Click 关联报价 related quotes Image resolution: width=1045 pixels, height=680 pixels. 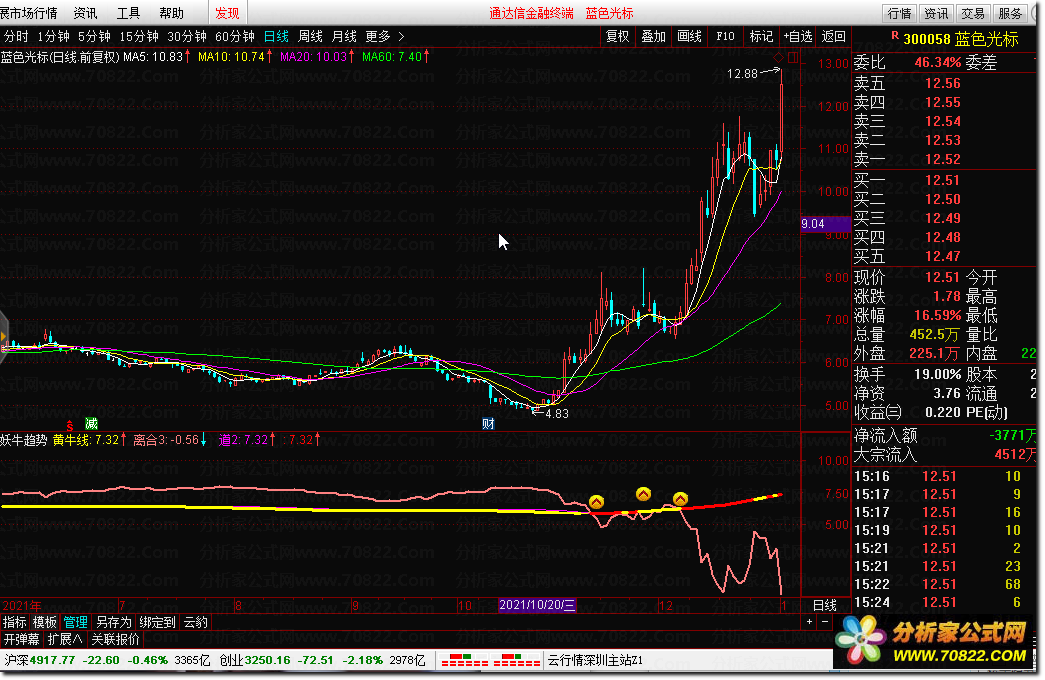coord(115,639)
